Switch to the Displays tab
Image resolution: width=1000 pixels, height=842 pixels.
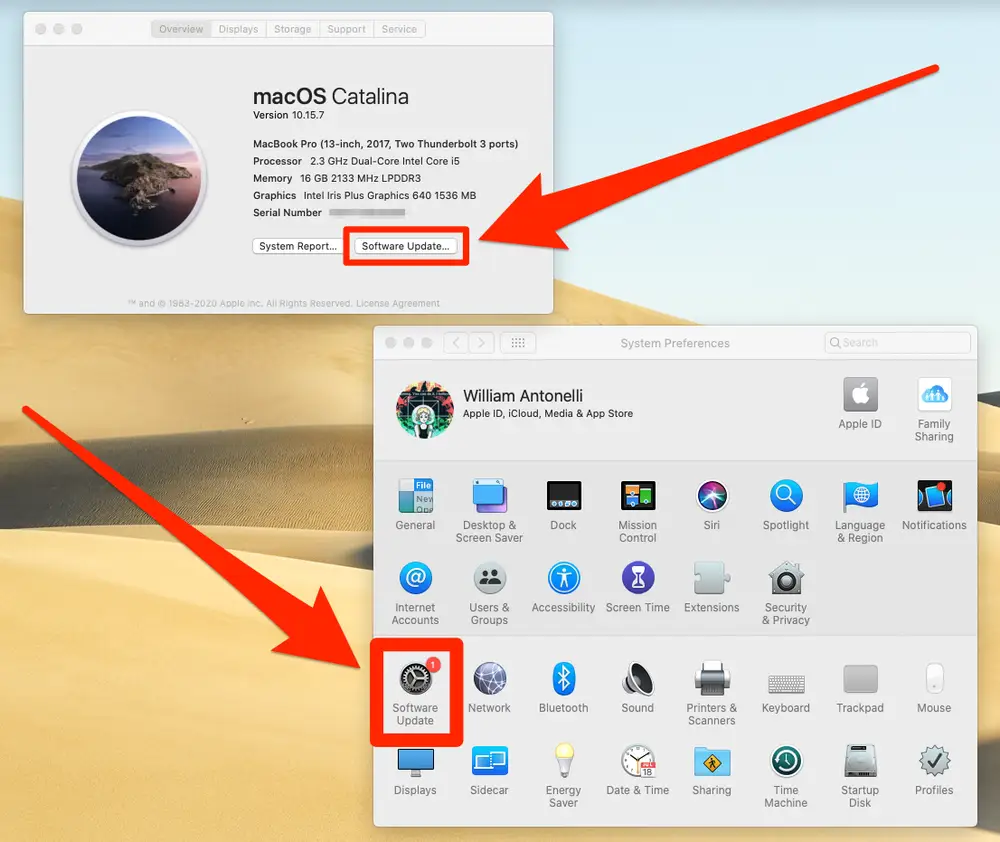[x=238, y=29]
